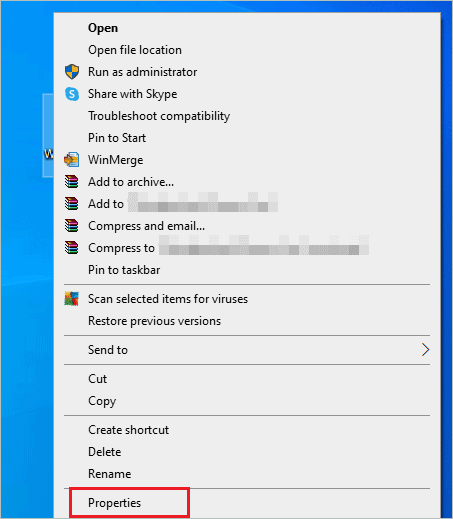Click the antivirus icon beside Scan selected items

[x=72, y=299]
